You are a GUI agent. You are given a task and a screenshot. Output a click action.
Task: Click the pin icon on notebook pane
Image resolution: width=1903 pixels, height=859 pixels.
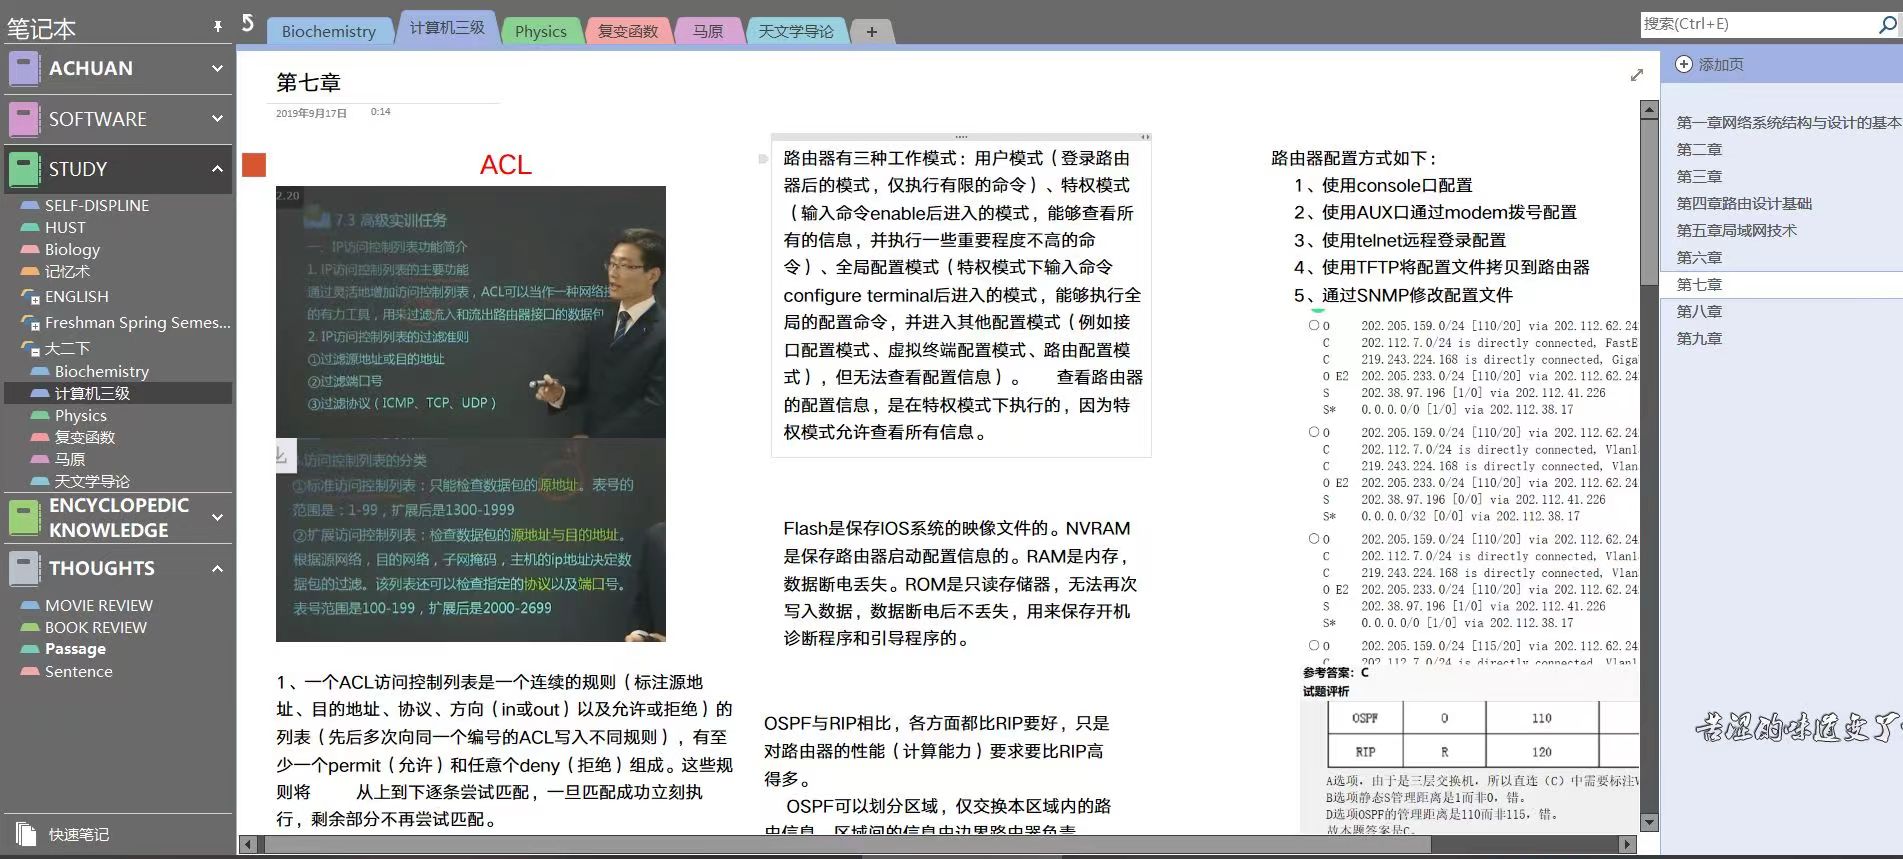click(x=218, y=27)
